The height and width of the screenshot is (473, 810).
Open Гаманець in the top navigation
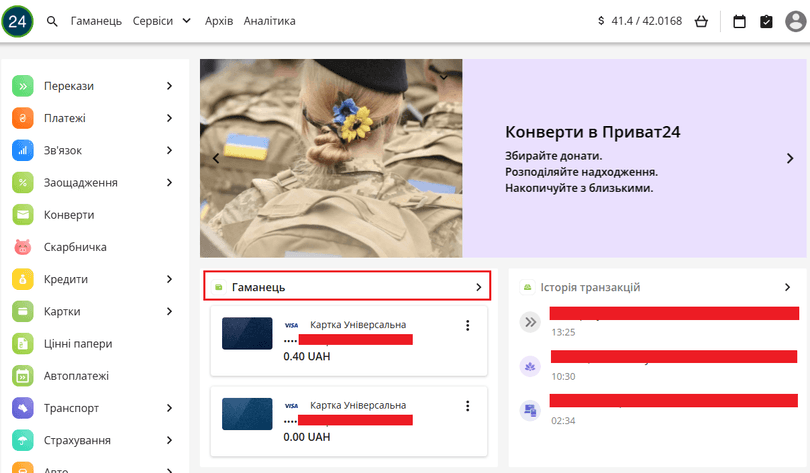(96, 21)
